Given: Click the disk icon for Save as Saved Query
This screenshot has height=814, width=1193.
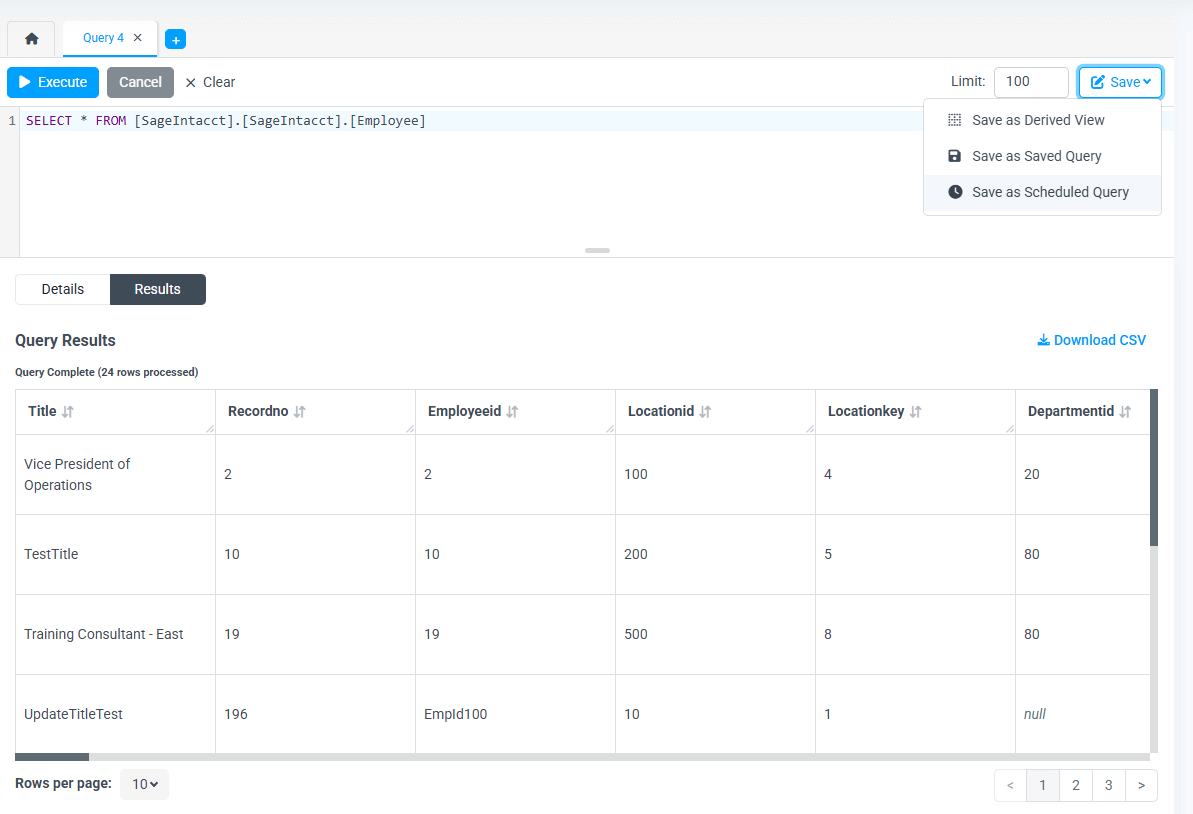Looking at the screenshot, I should (955, 155).
